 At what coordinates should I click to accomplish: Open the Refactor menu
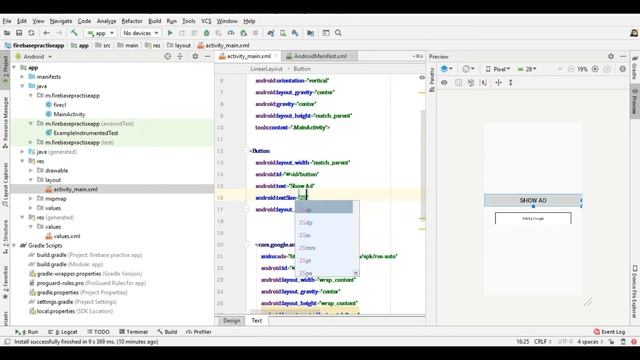click(x=132, y=21)
